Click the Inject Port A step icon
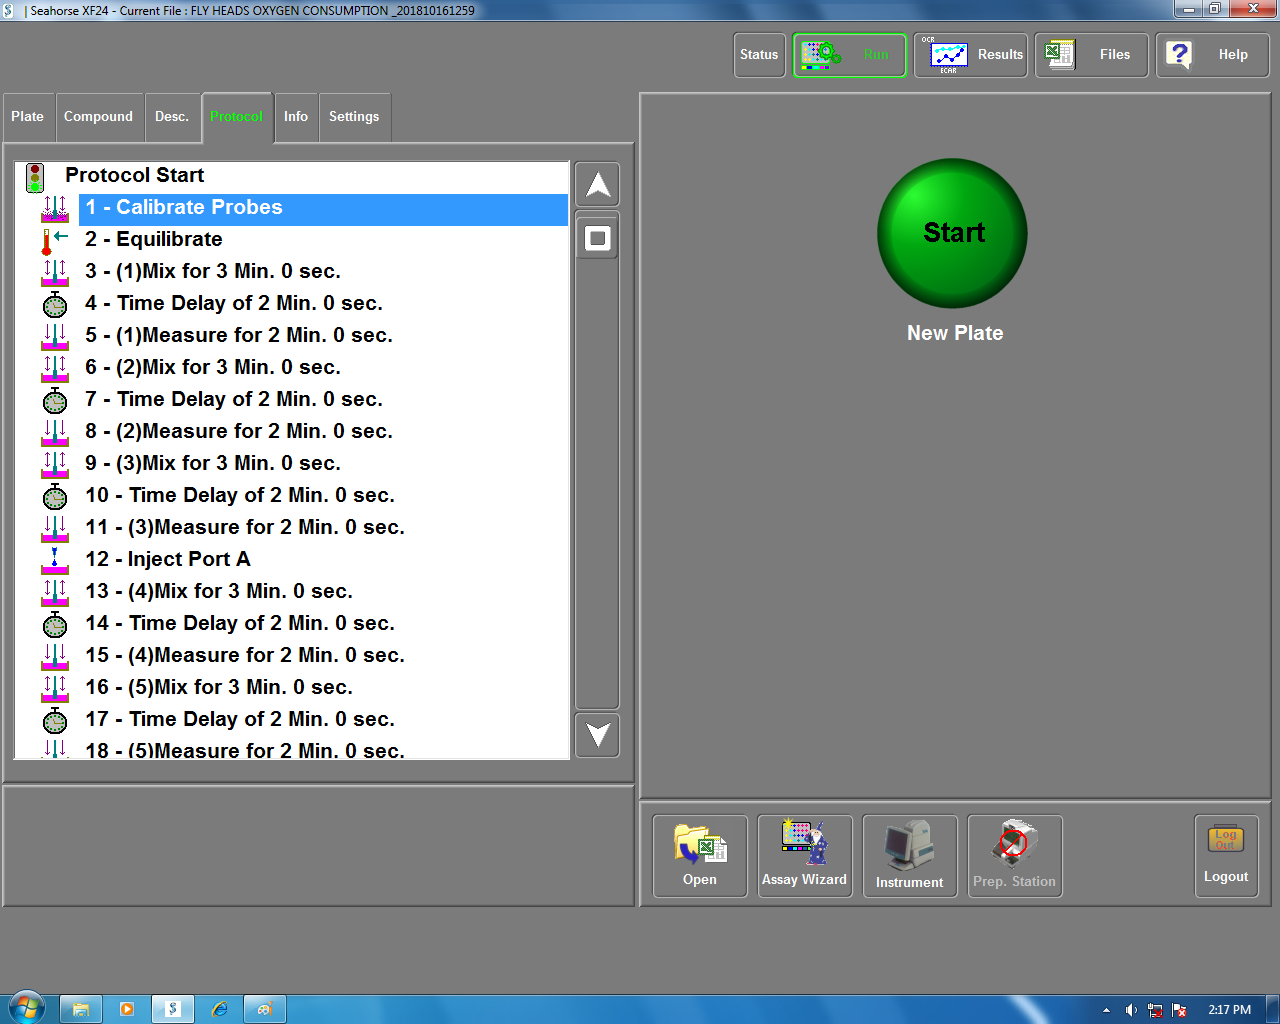This screenshot has height=1024, width=1280. 55,560
